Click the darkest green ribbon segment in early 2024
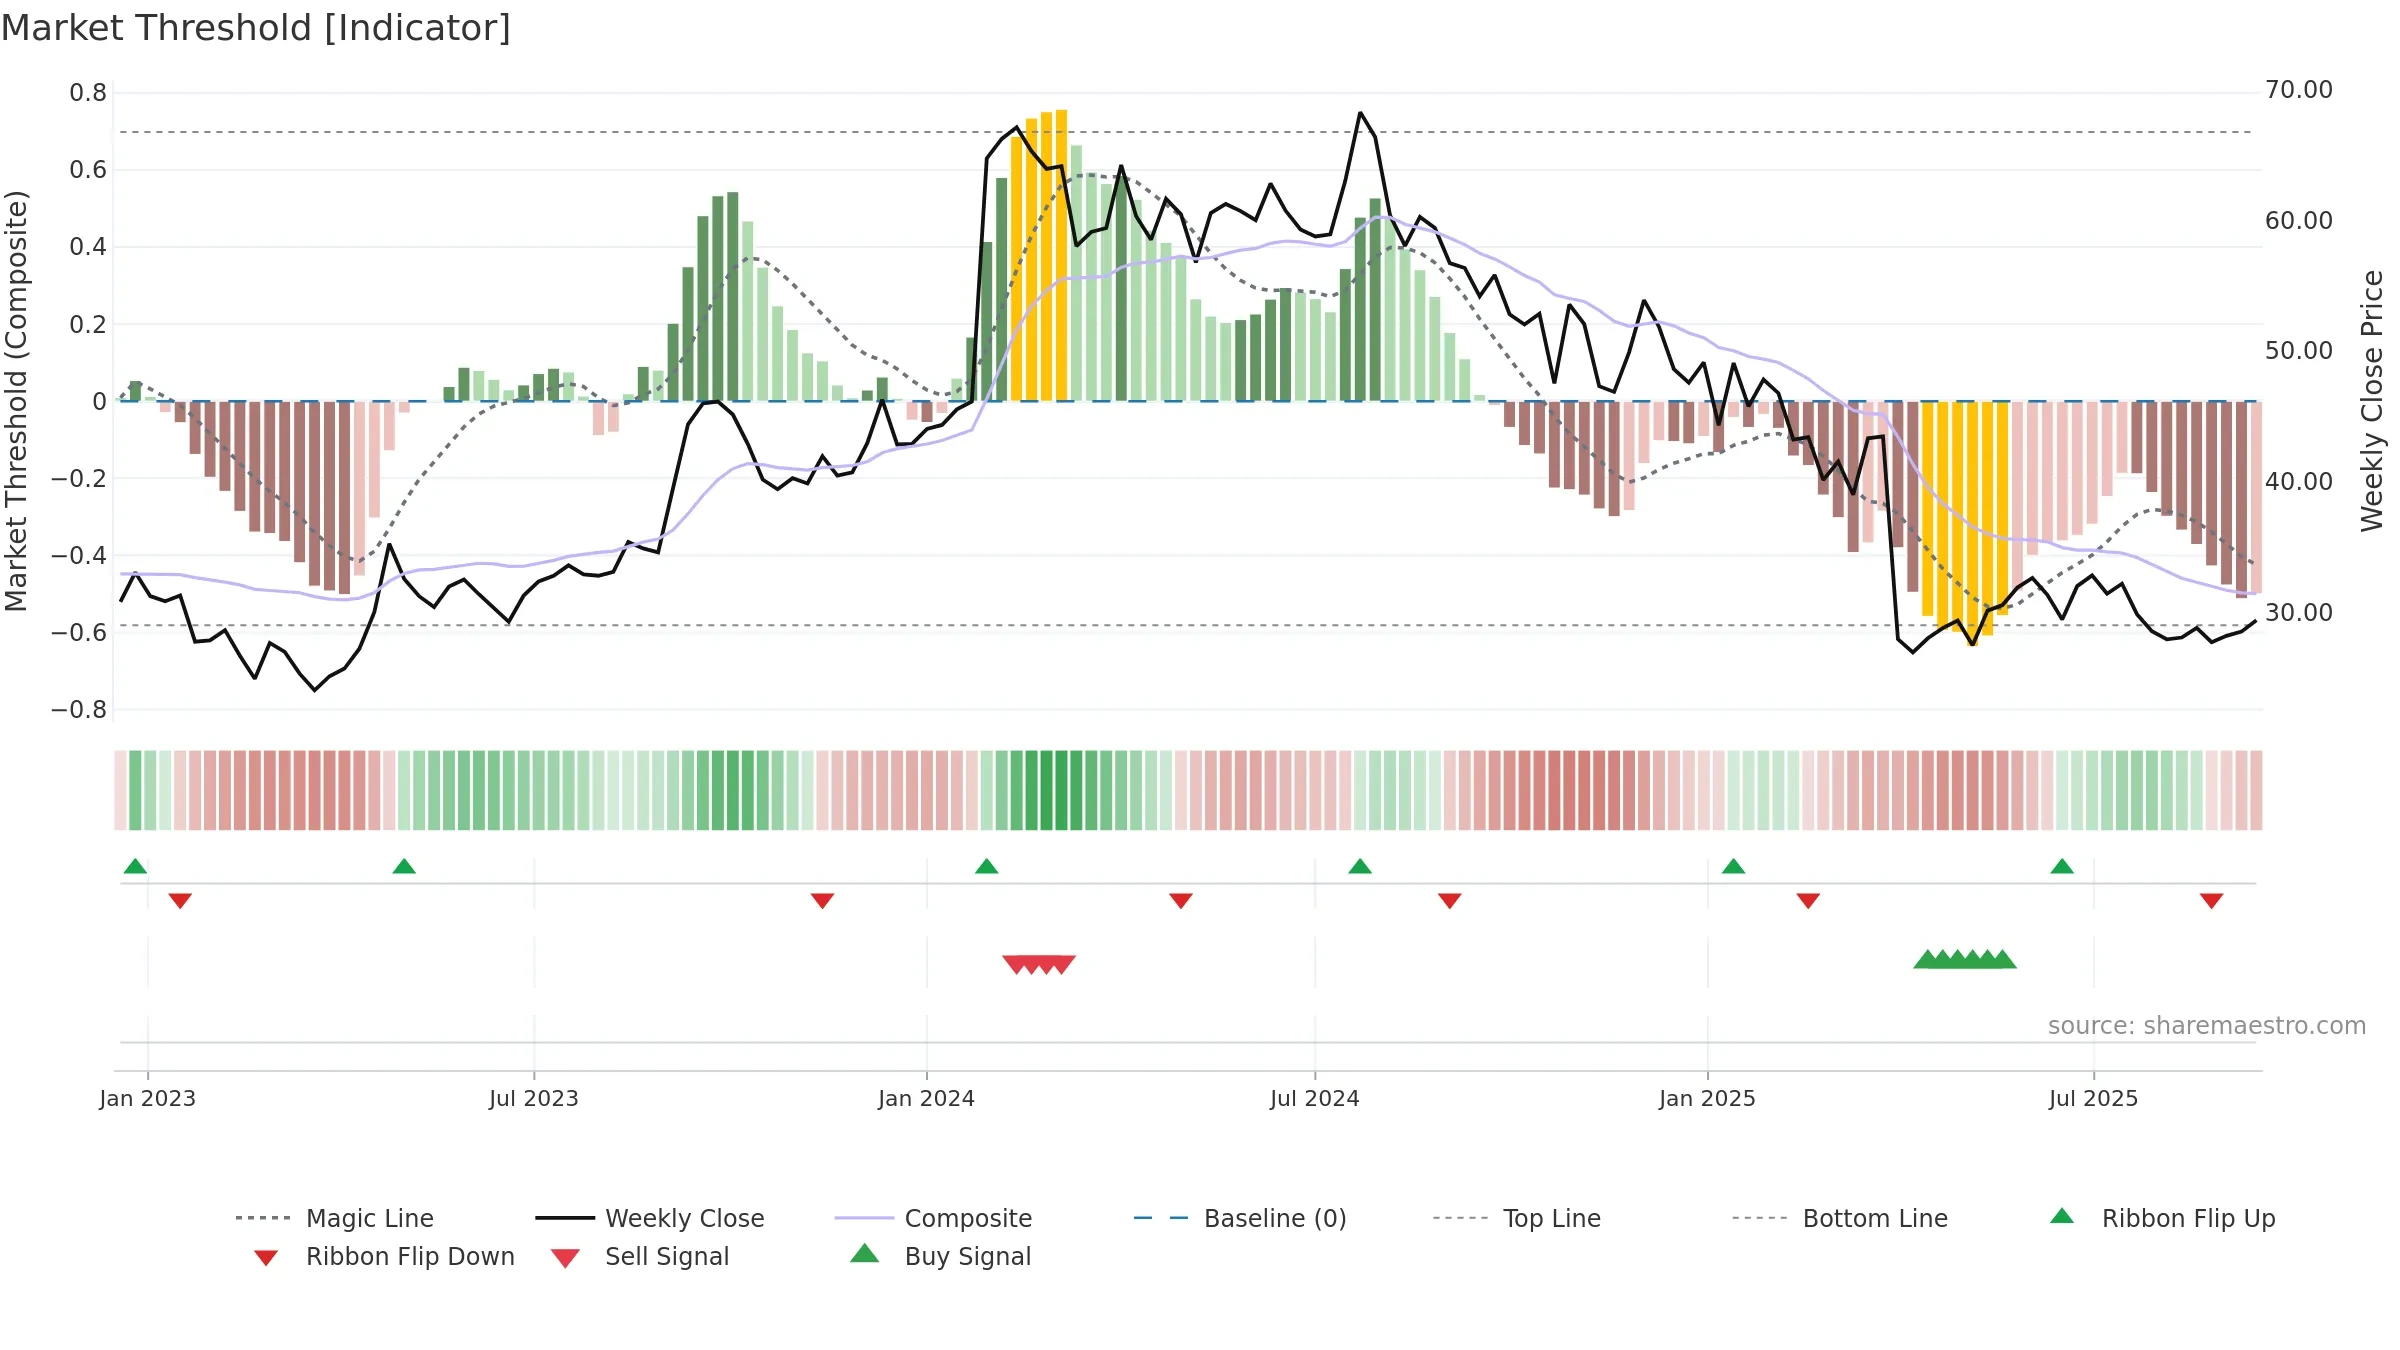 point(1047,790)
